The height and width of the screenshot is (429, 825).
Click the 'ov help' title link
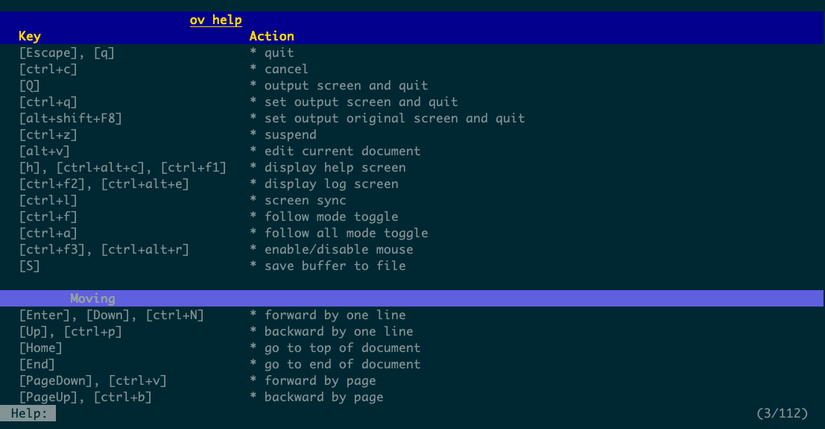tap(215, 20)
